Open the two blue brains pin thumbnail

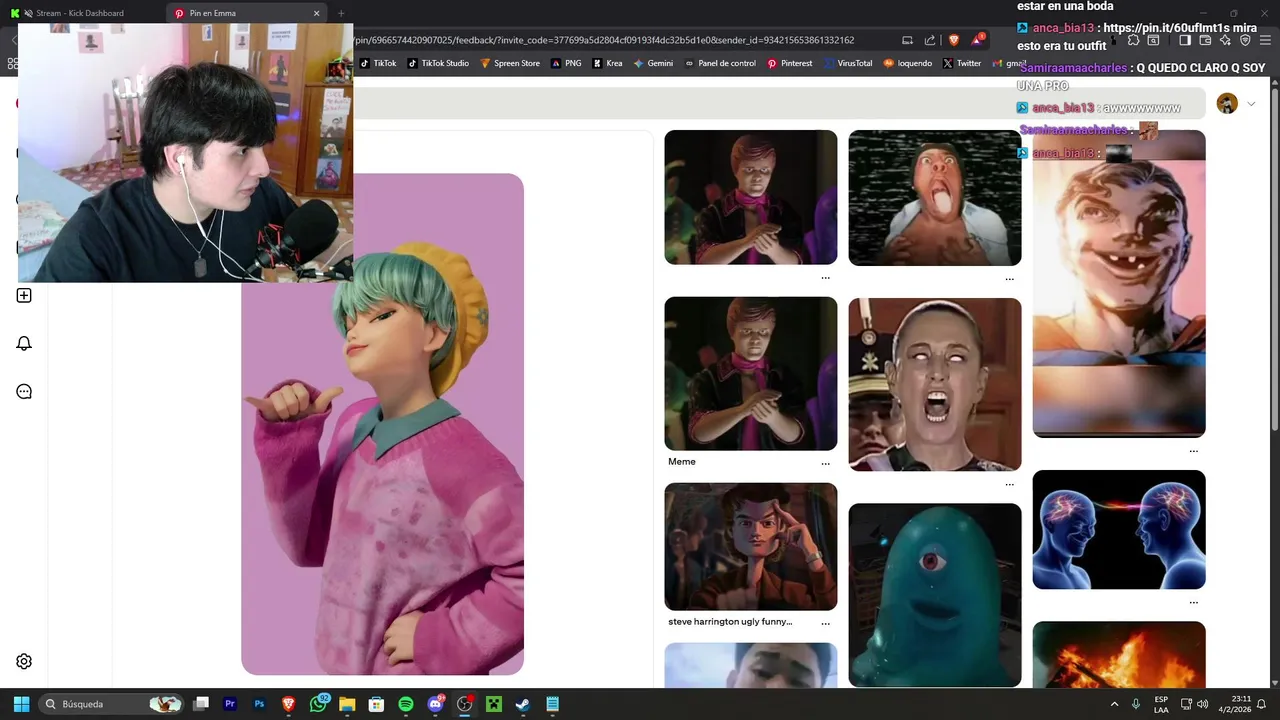pos(1119,530)
